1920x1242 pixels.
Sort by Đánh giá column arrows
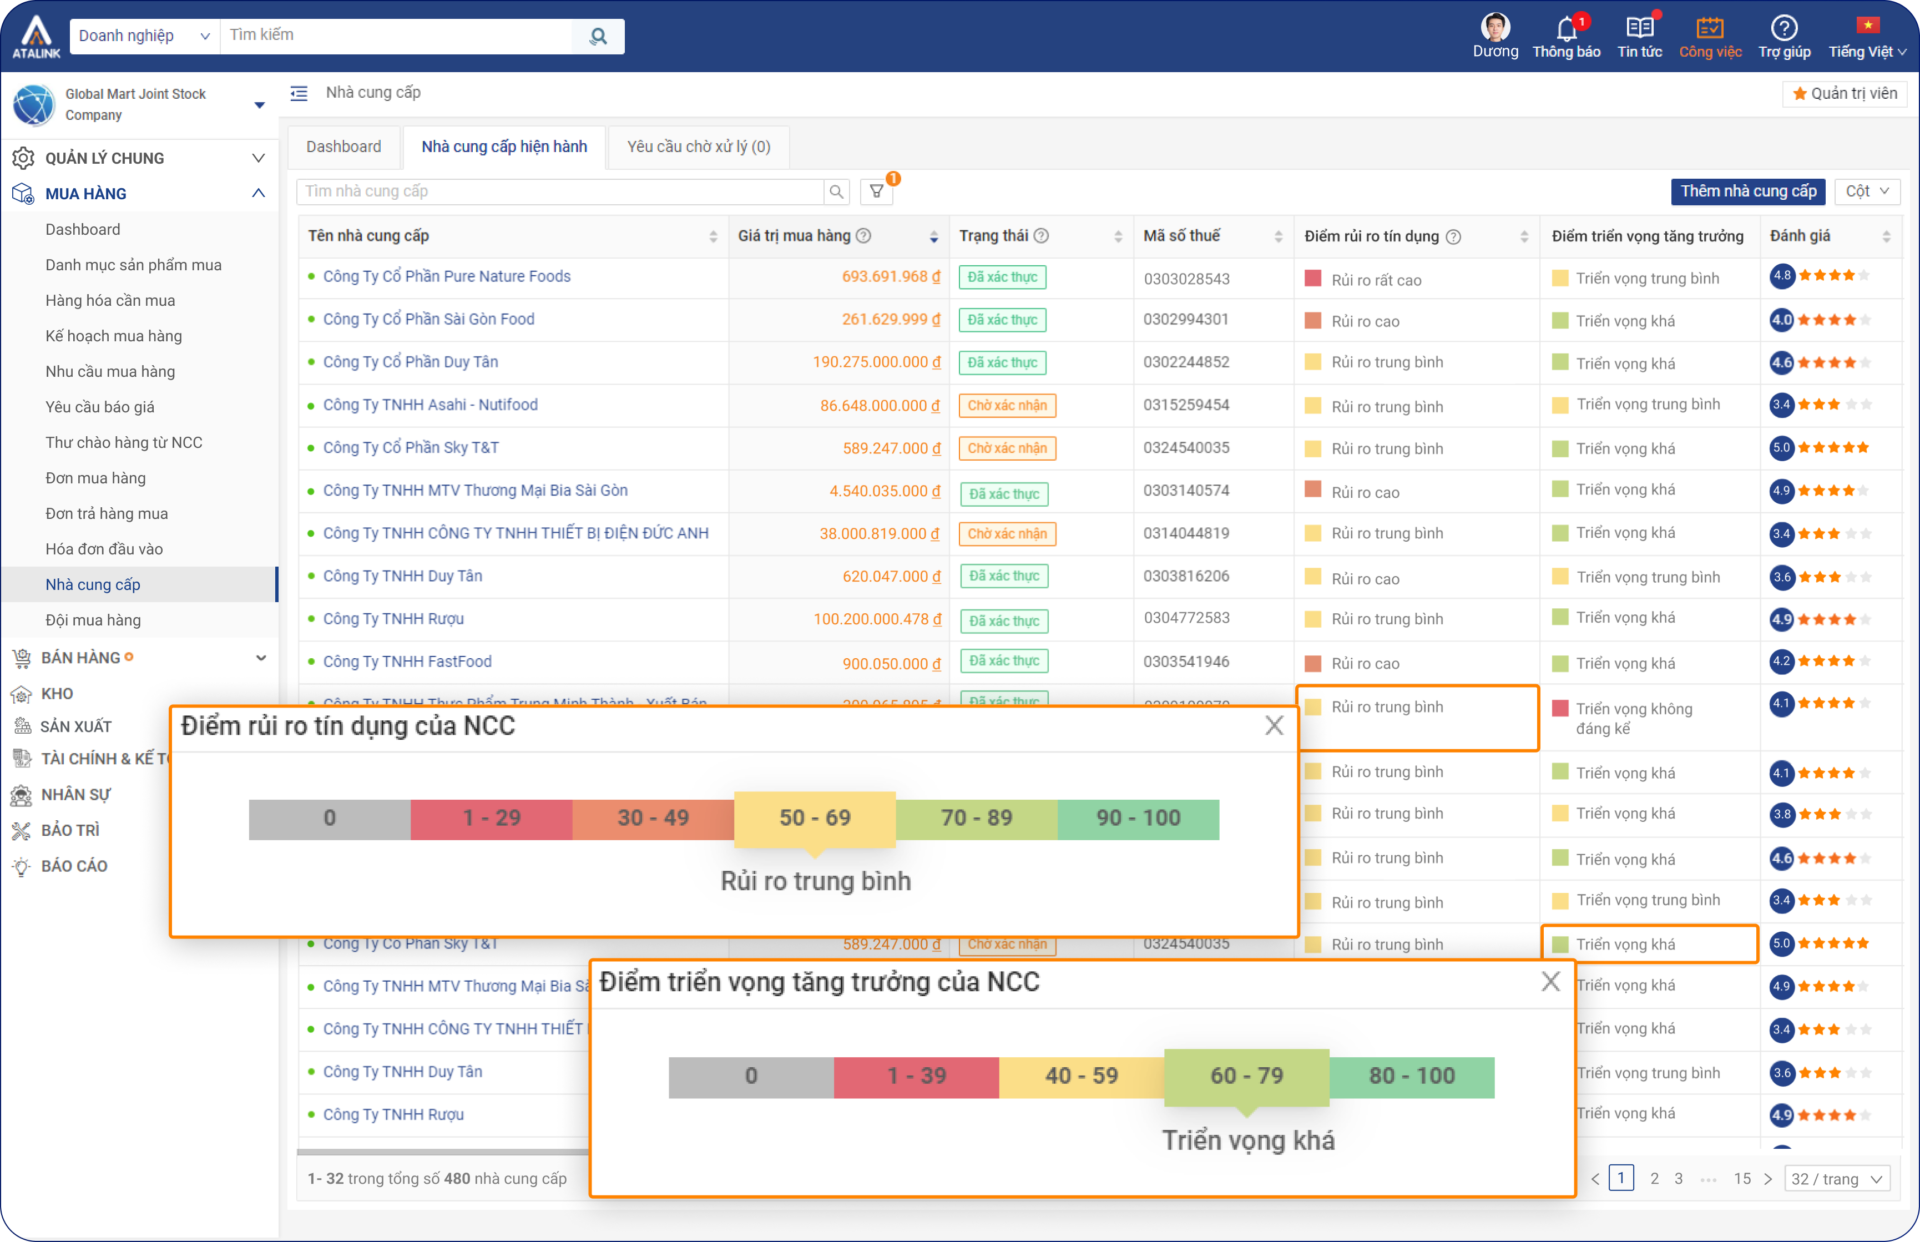click(1886, 237)
